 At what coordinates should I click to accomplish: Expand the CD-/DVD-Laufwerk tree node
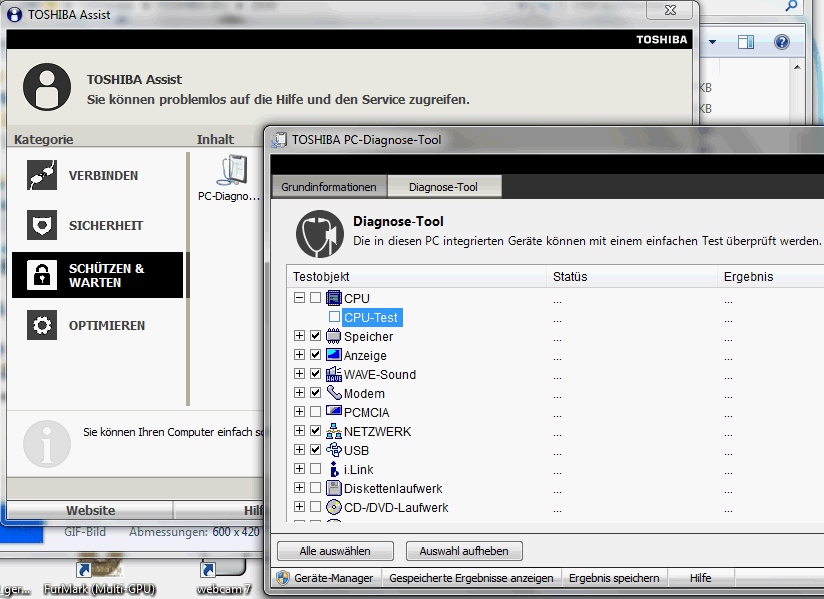pyautogui.click(x=300, y=507)
